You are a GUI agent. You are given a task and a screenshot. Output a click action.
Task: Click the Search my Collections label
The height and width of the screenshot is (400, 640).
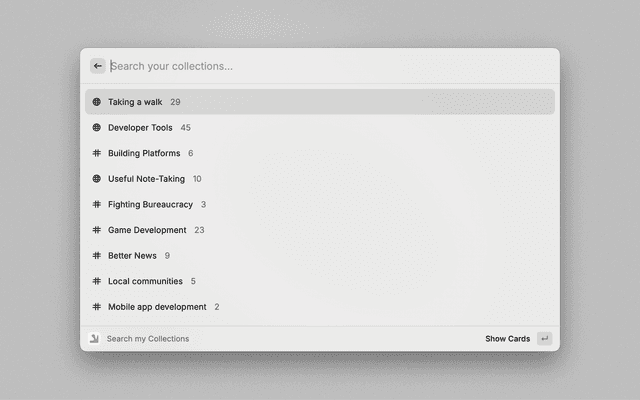148,339
